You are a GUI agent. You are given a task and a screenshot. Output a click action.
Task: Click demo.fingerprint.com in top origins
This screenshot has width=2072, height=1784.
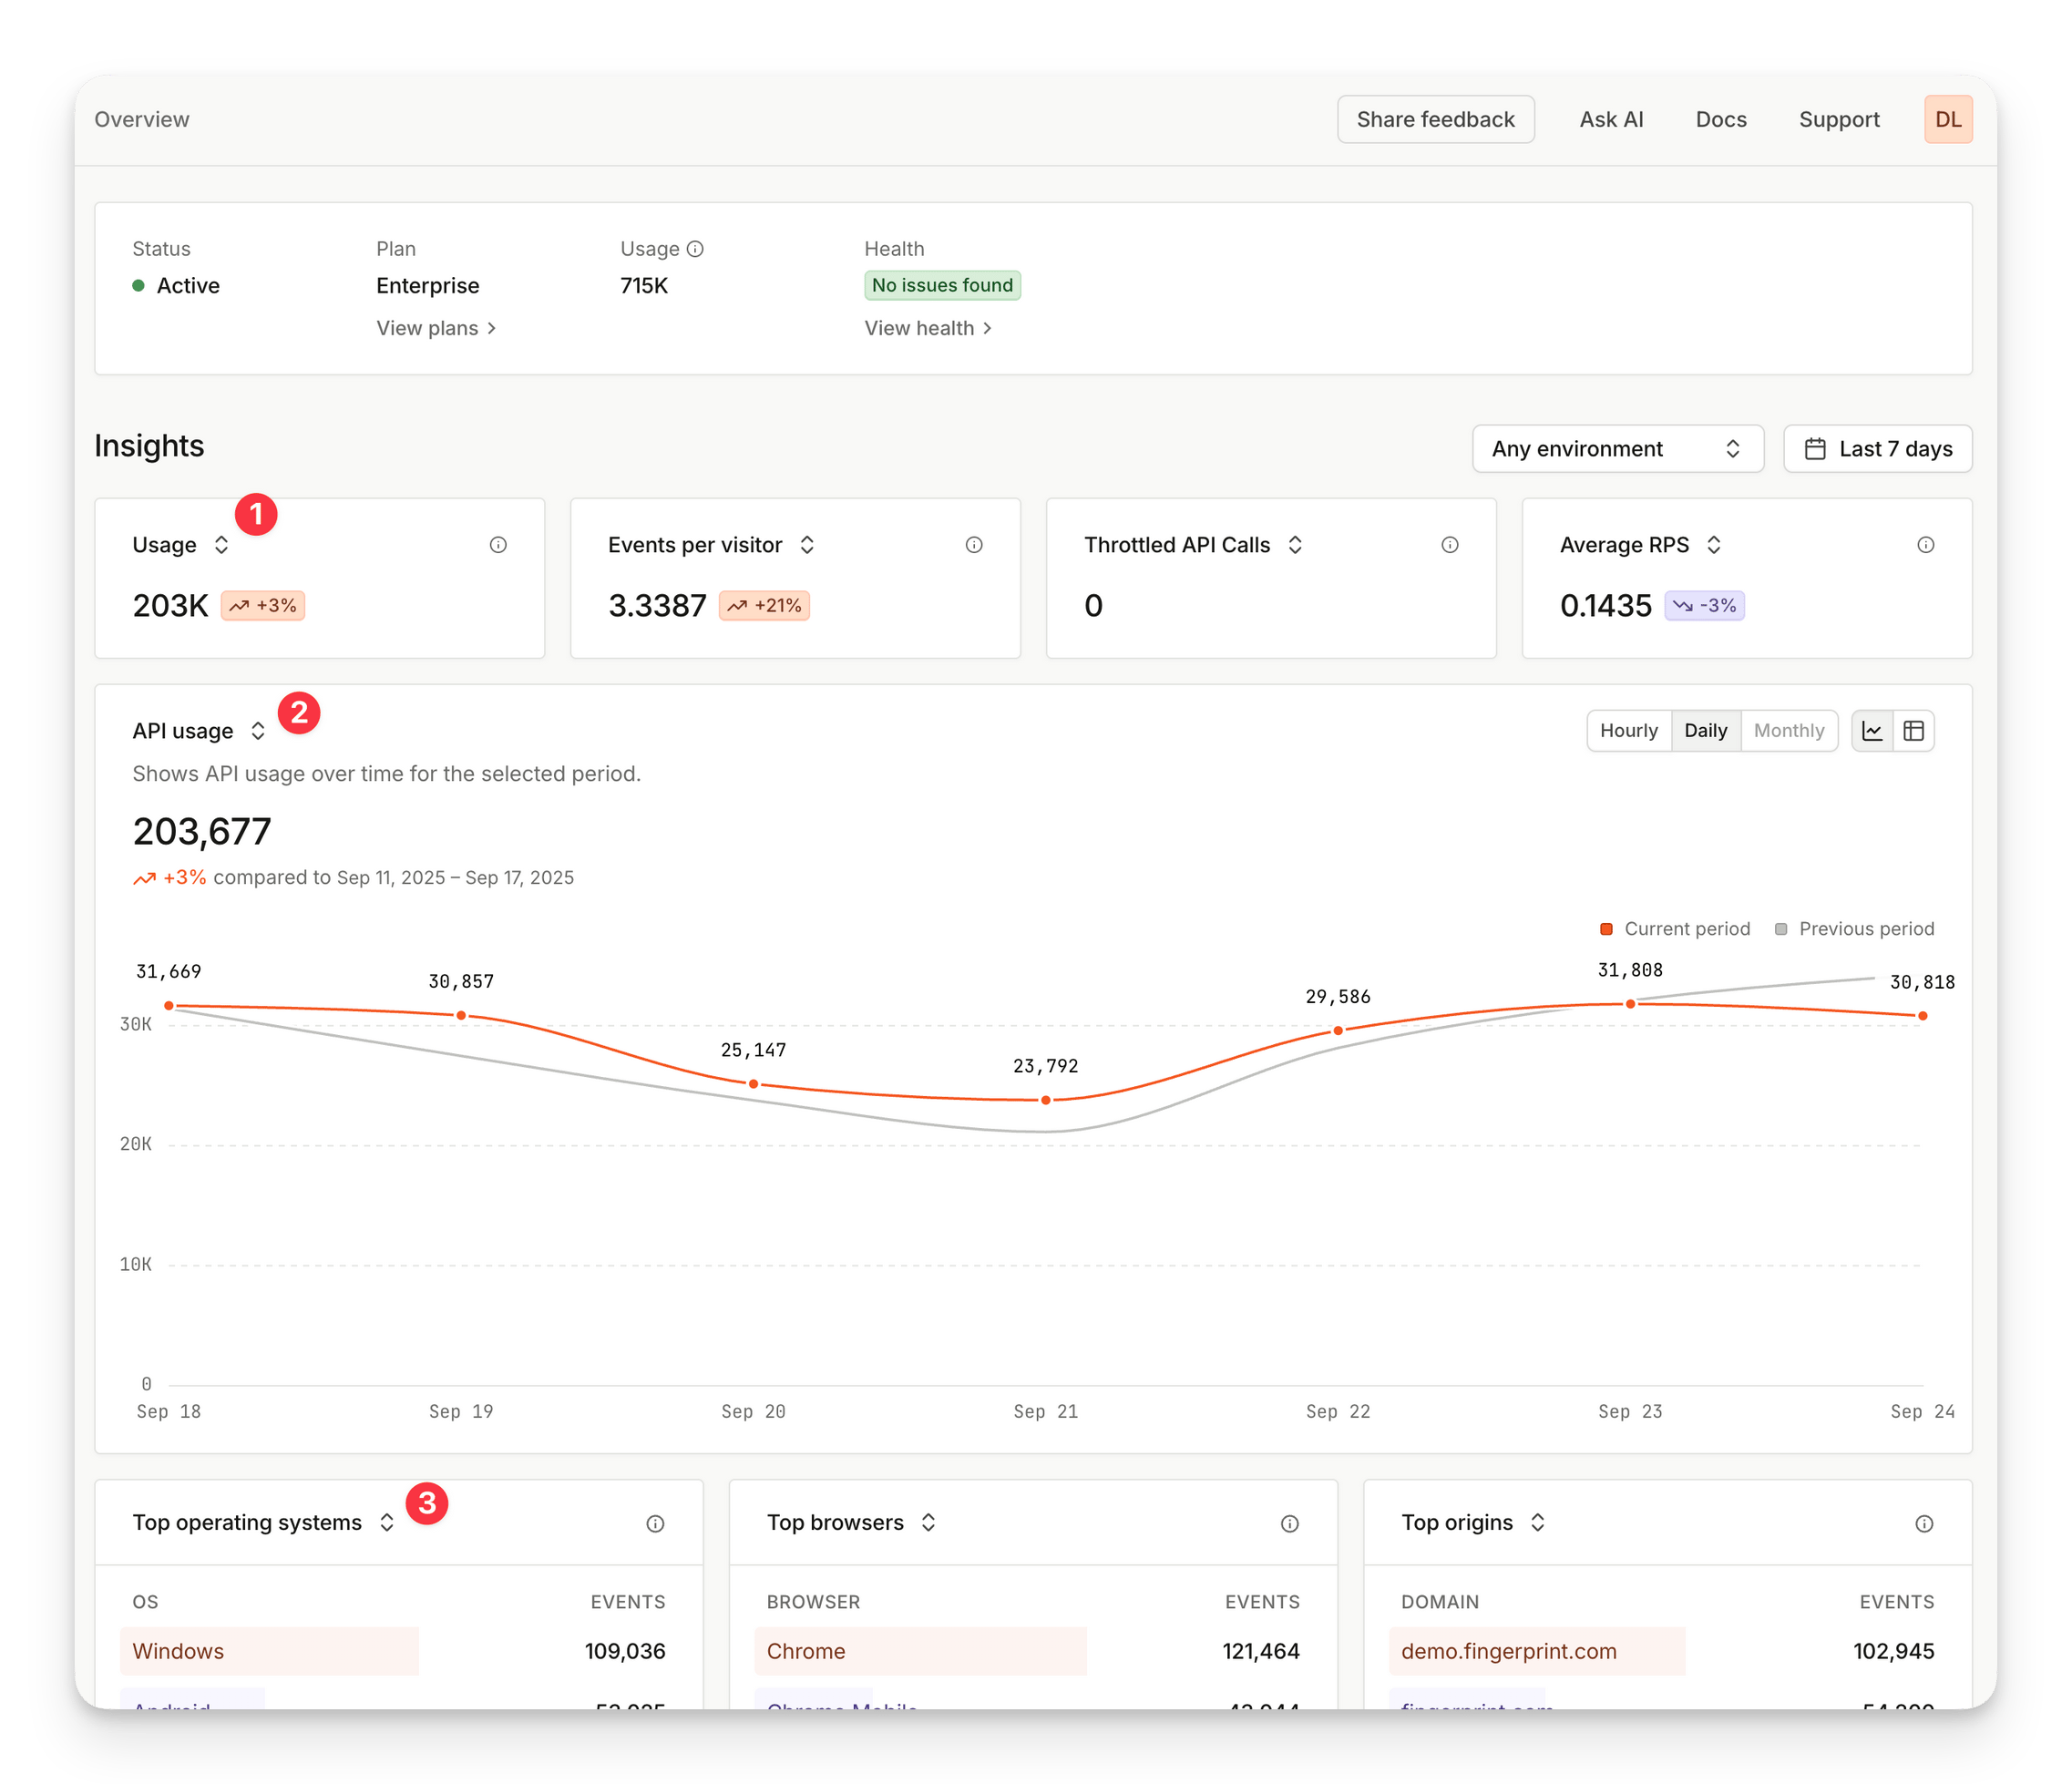tap(1508, 1652)
